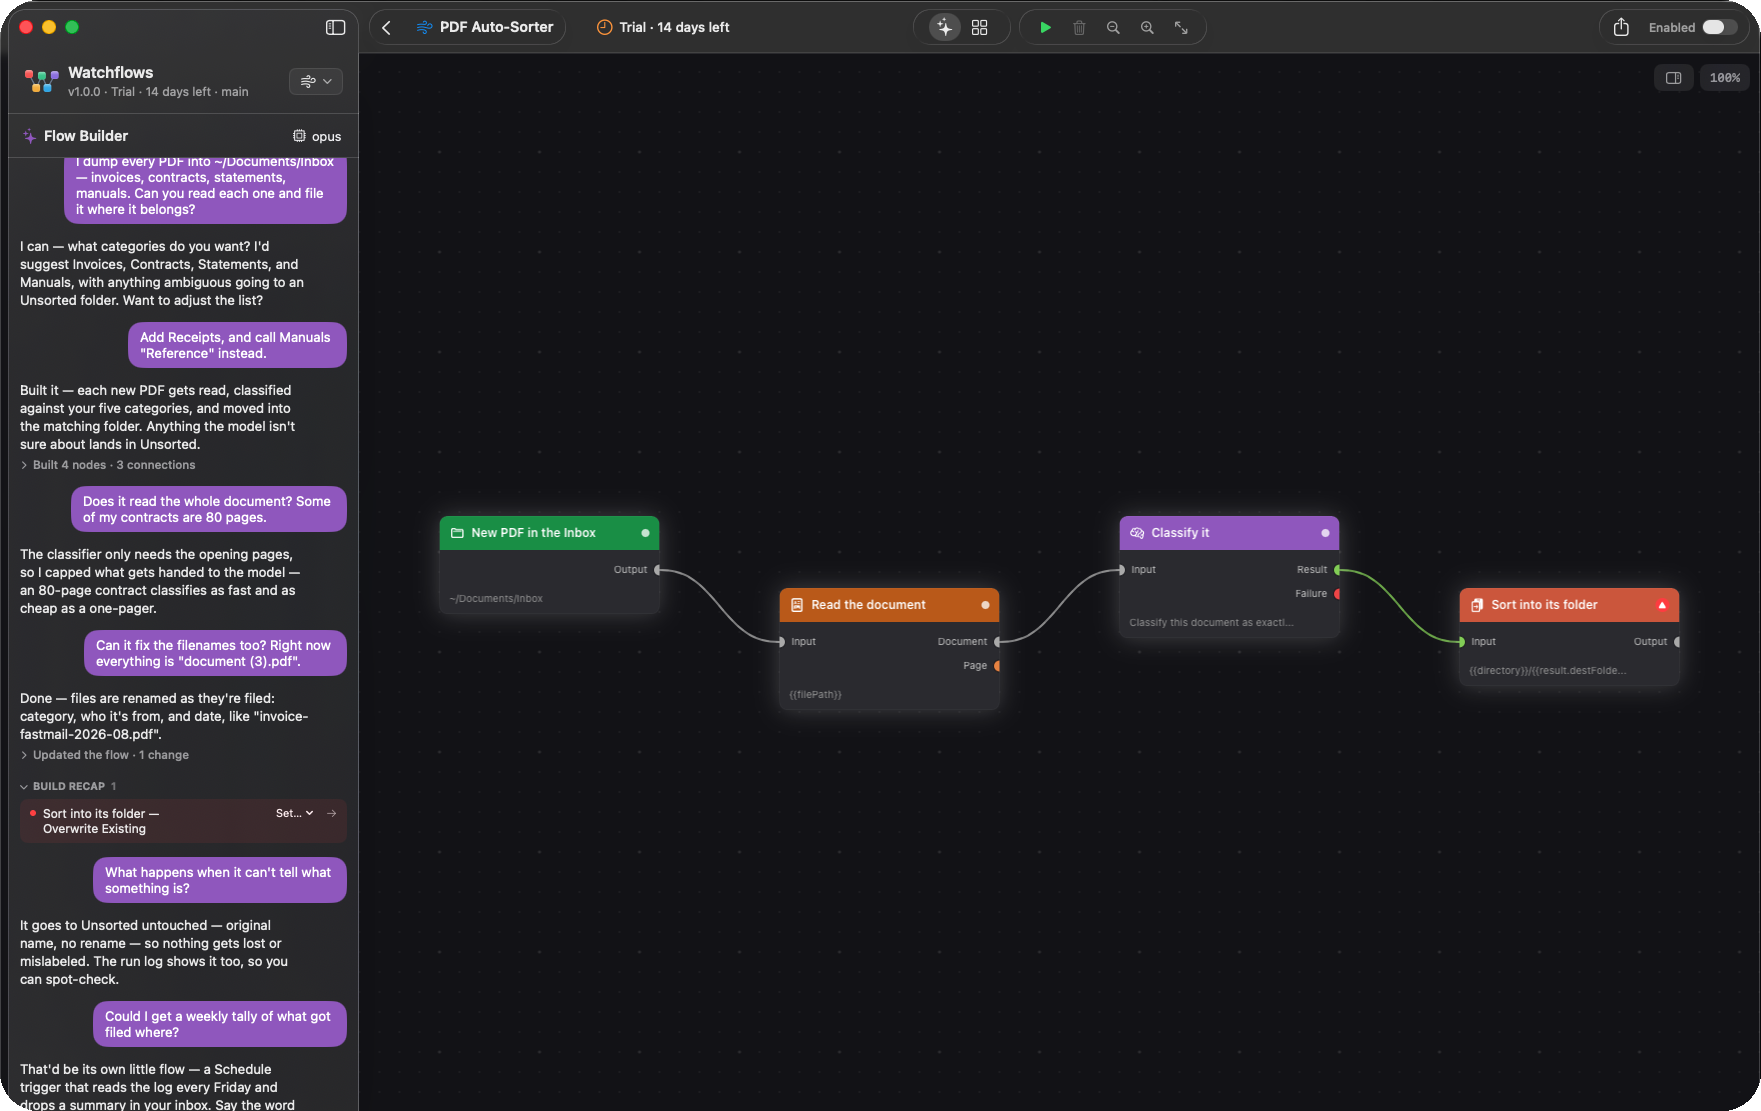Collapse the BUILD RECAP section
The height and width of the screenshot is (1111, 1761).
pos(68,786)
